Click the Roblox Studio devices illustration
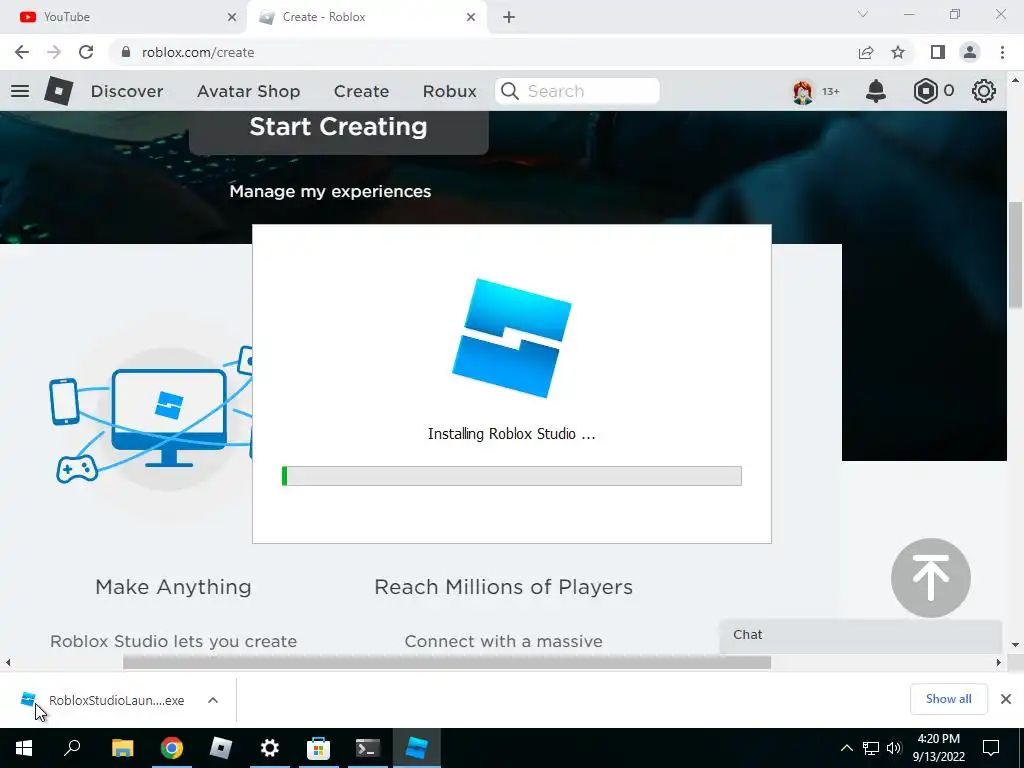 pos(151,417)
